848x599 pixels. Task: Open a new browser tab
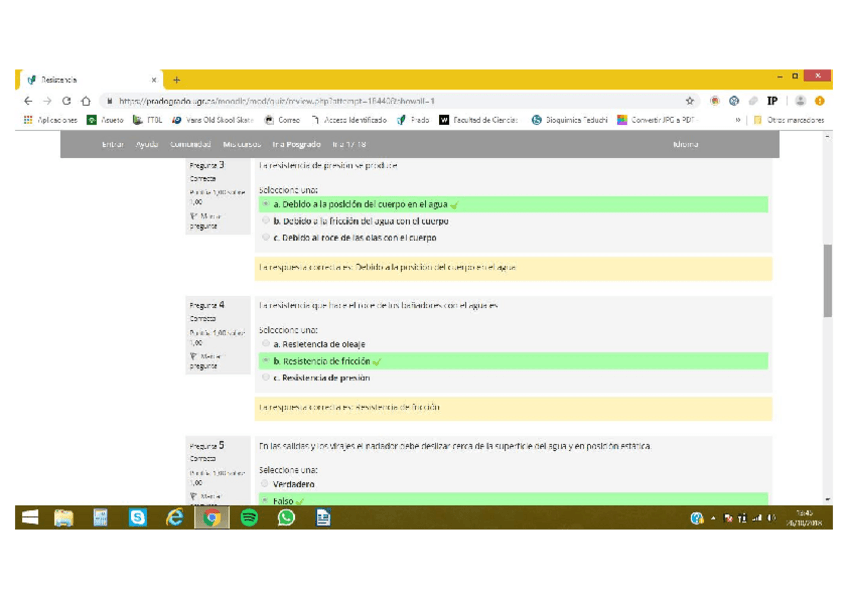coord(177,80)
